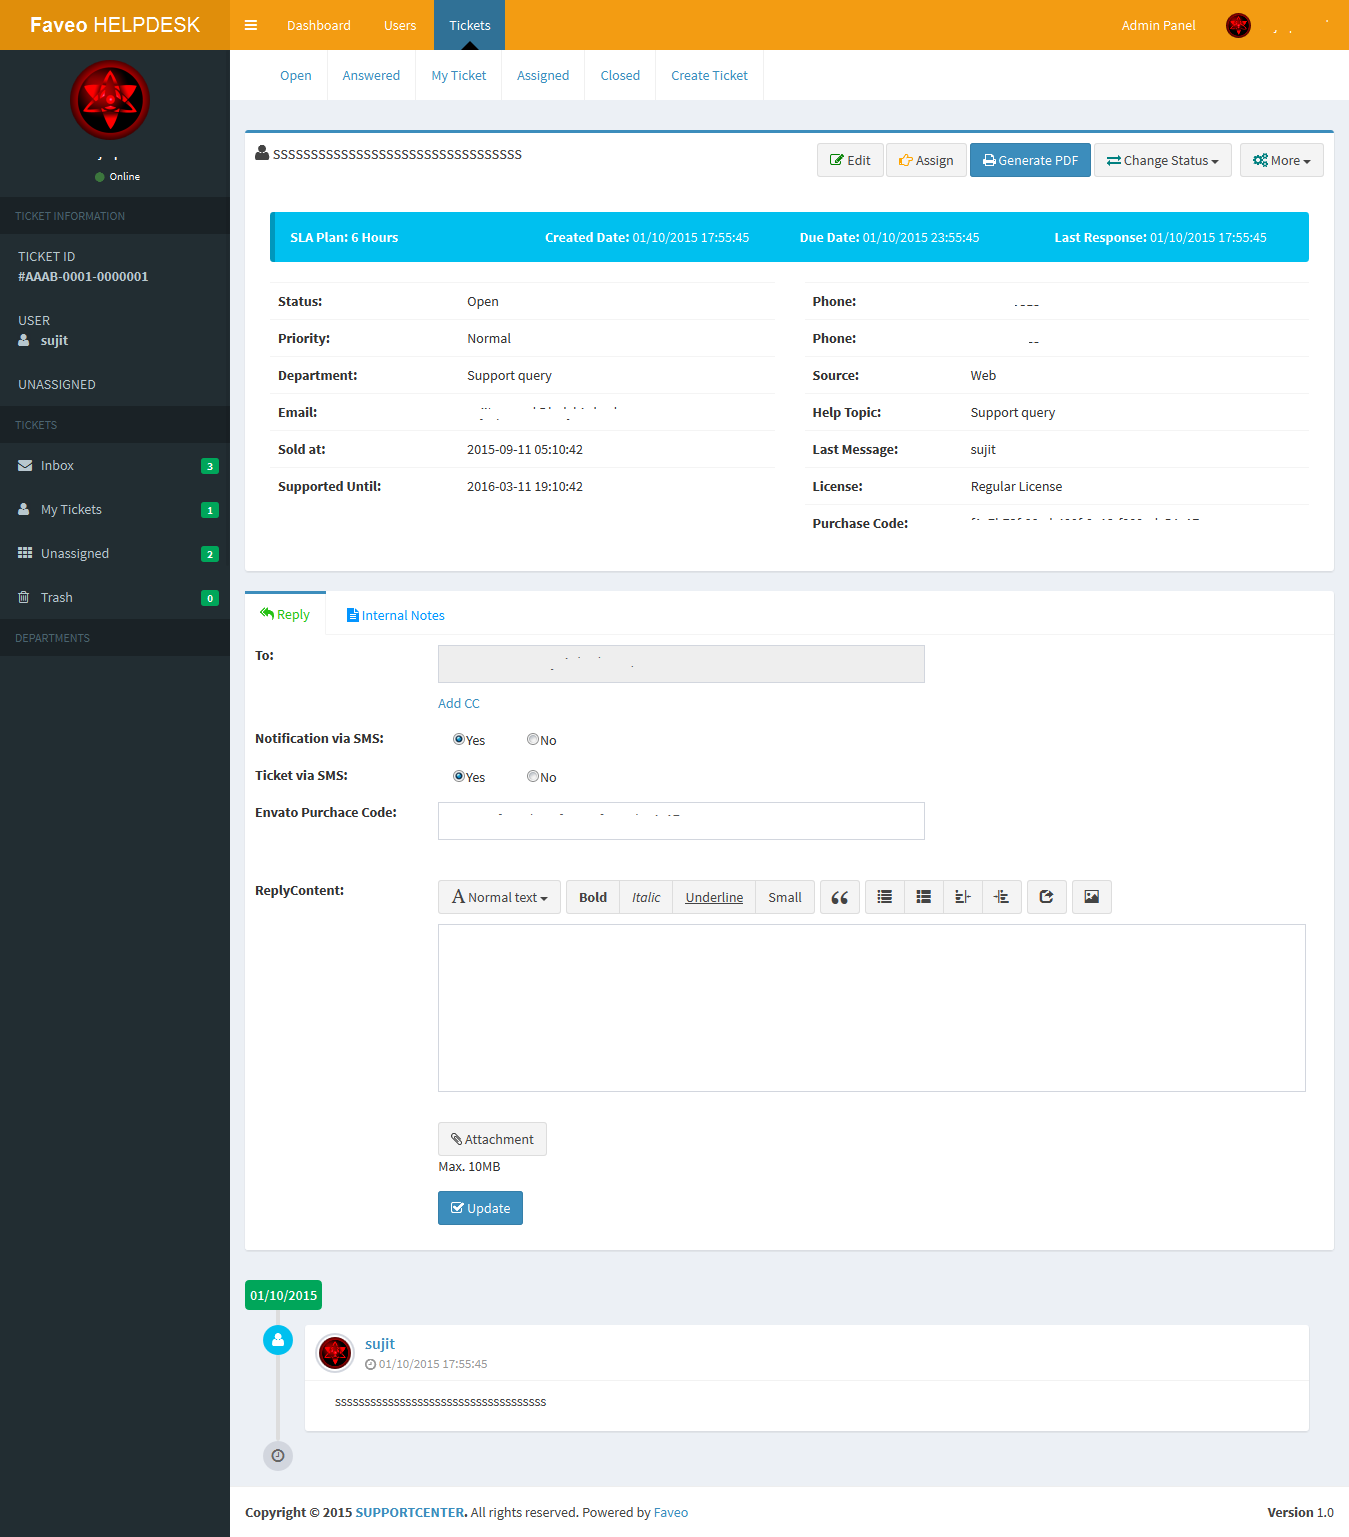Image resolution: width=1349 pixels, height=1537 pixels.
Task: Click the user icon beside ticket title
Action: coord(262,153)
